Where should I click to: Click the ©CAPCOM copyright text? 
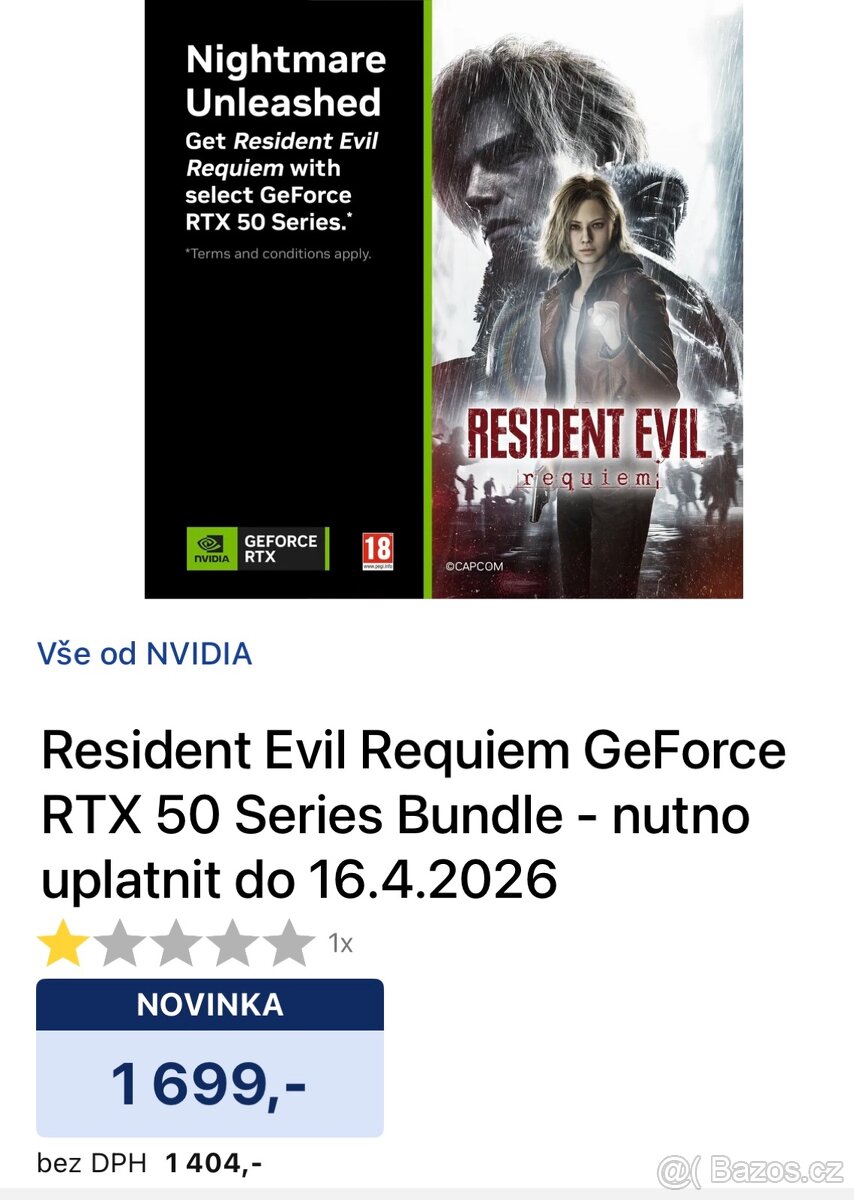[474, 566]
